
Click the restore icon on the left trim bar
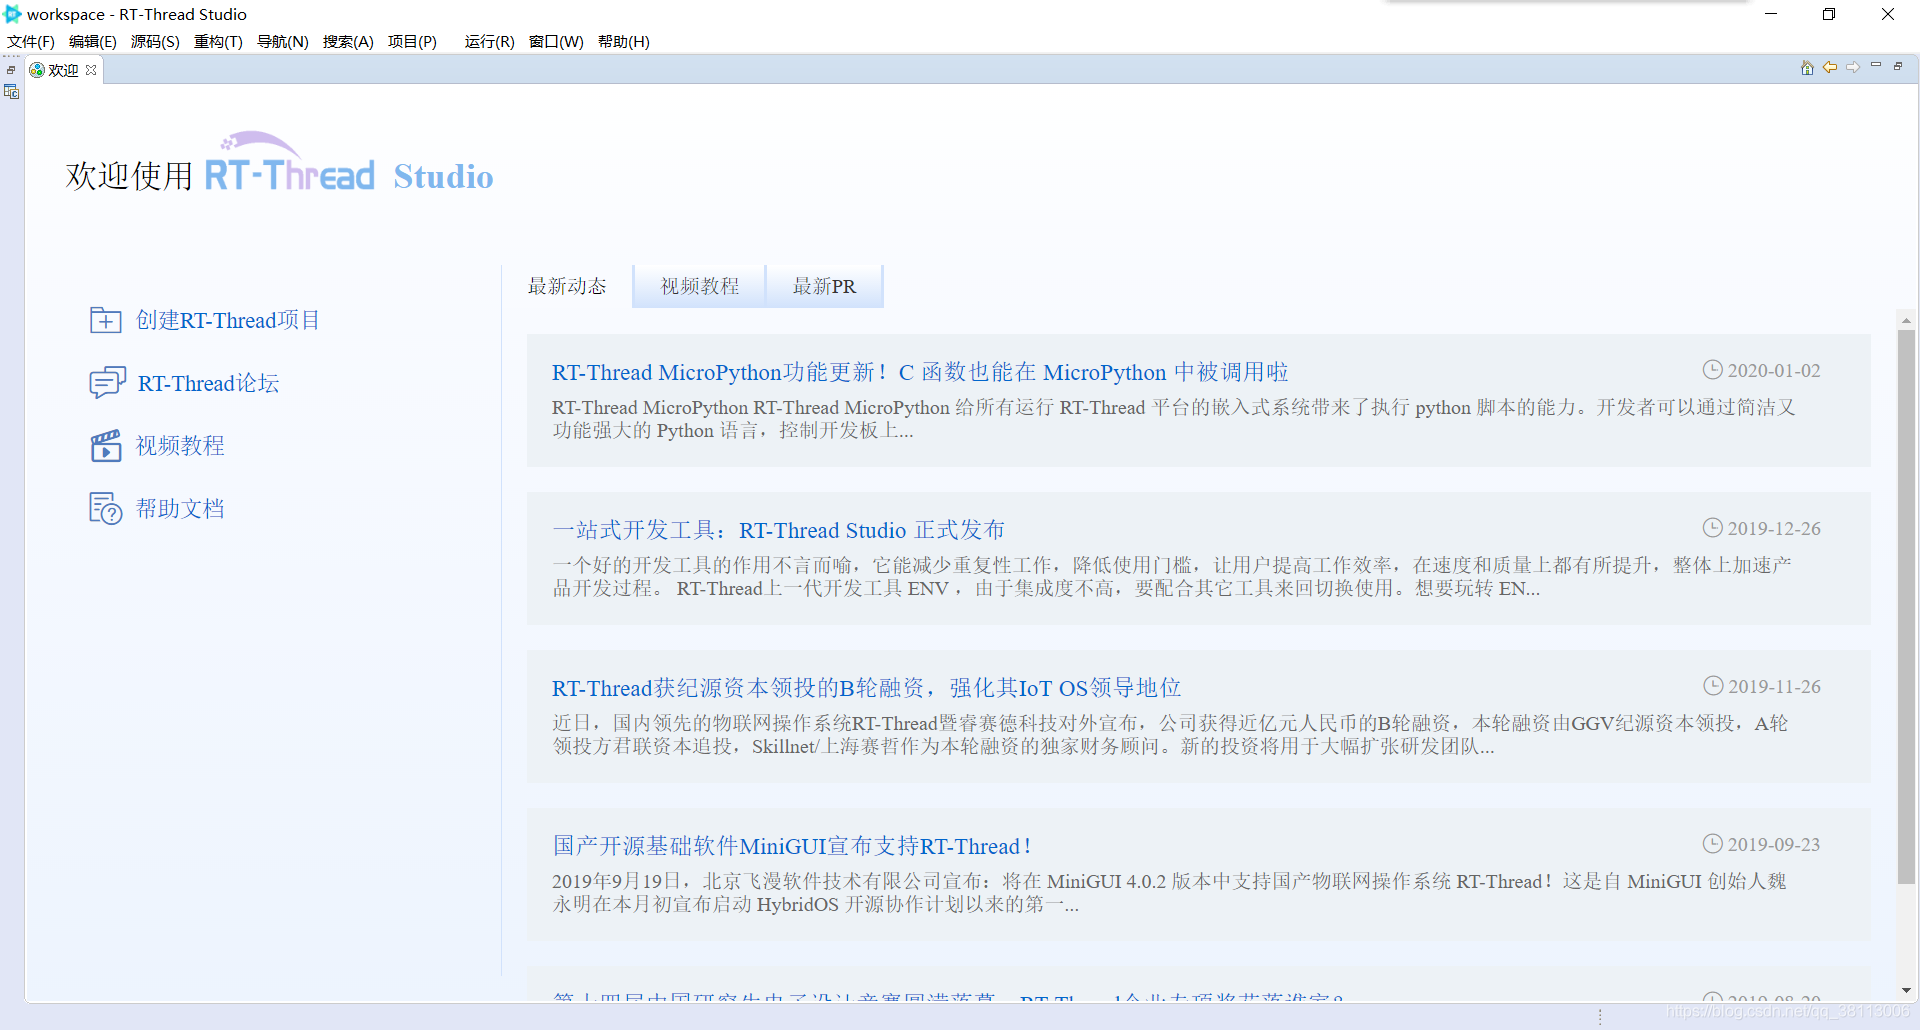point(11,70)
